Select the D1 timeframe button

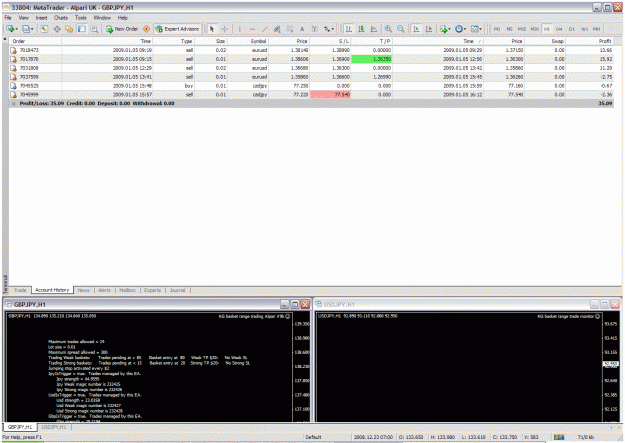click(572, 29)
